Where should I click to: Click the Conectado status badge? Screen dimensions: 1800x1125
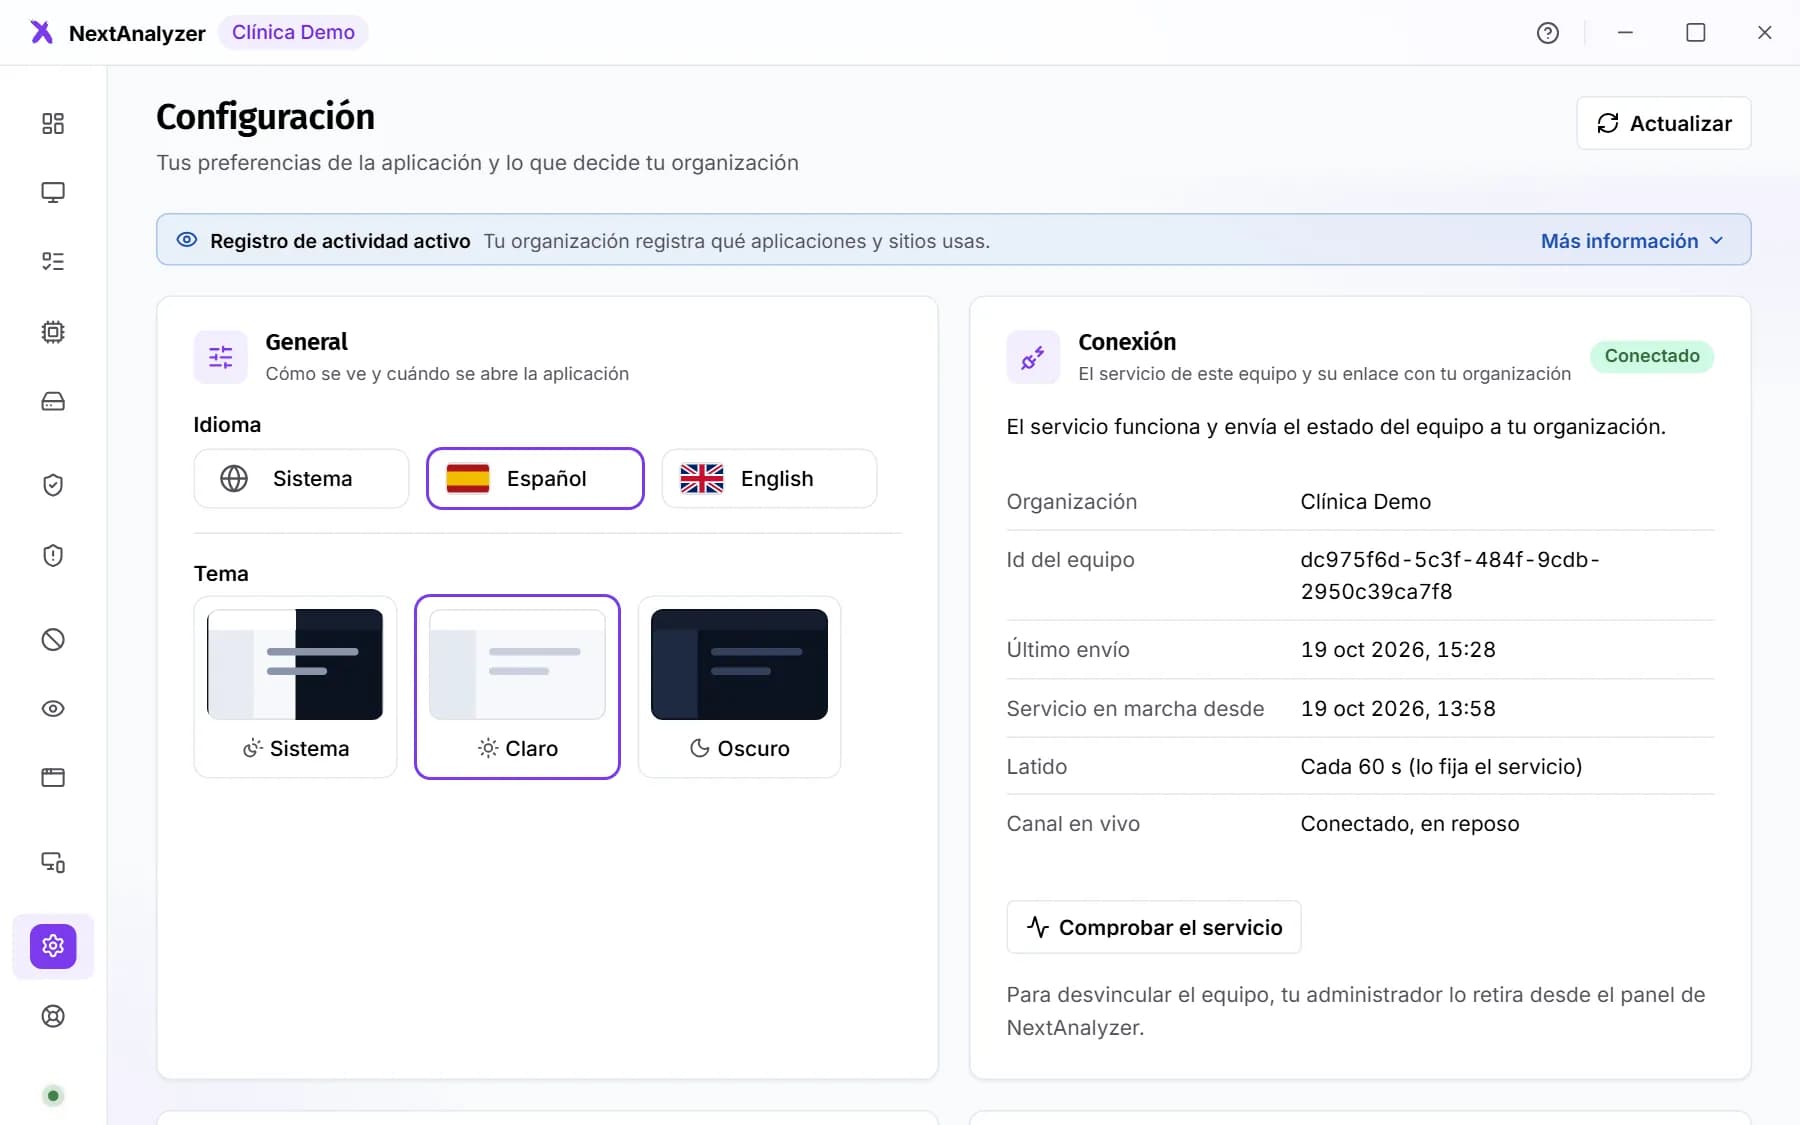[x=1652, y=356]
